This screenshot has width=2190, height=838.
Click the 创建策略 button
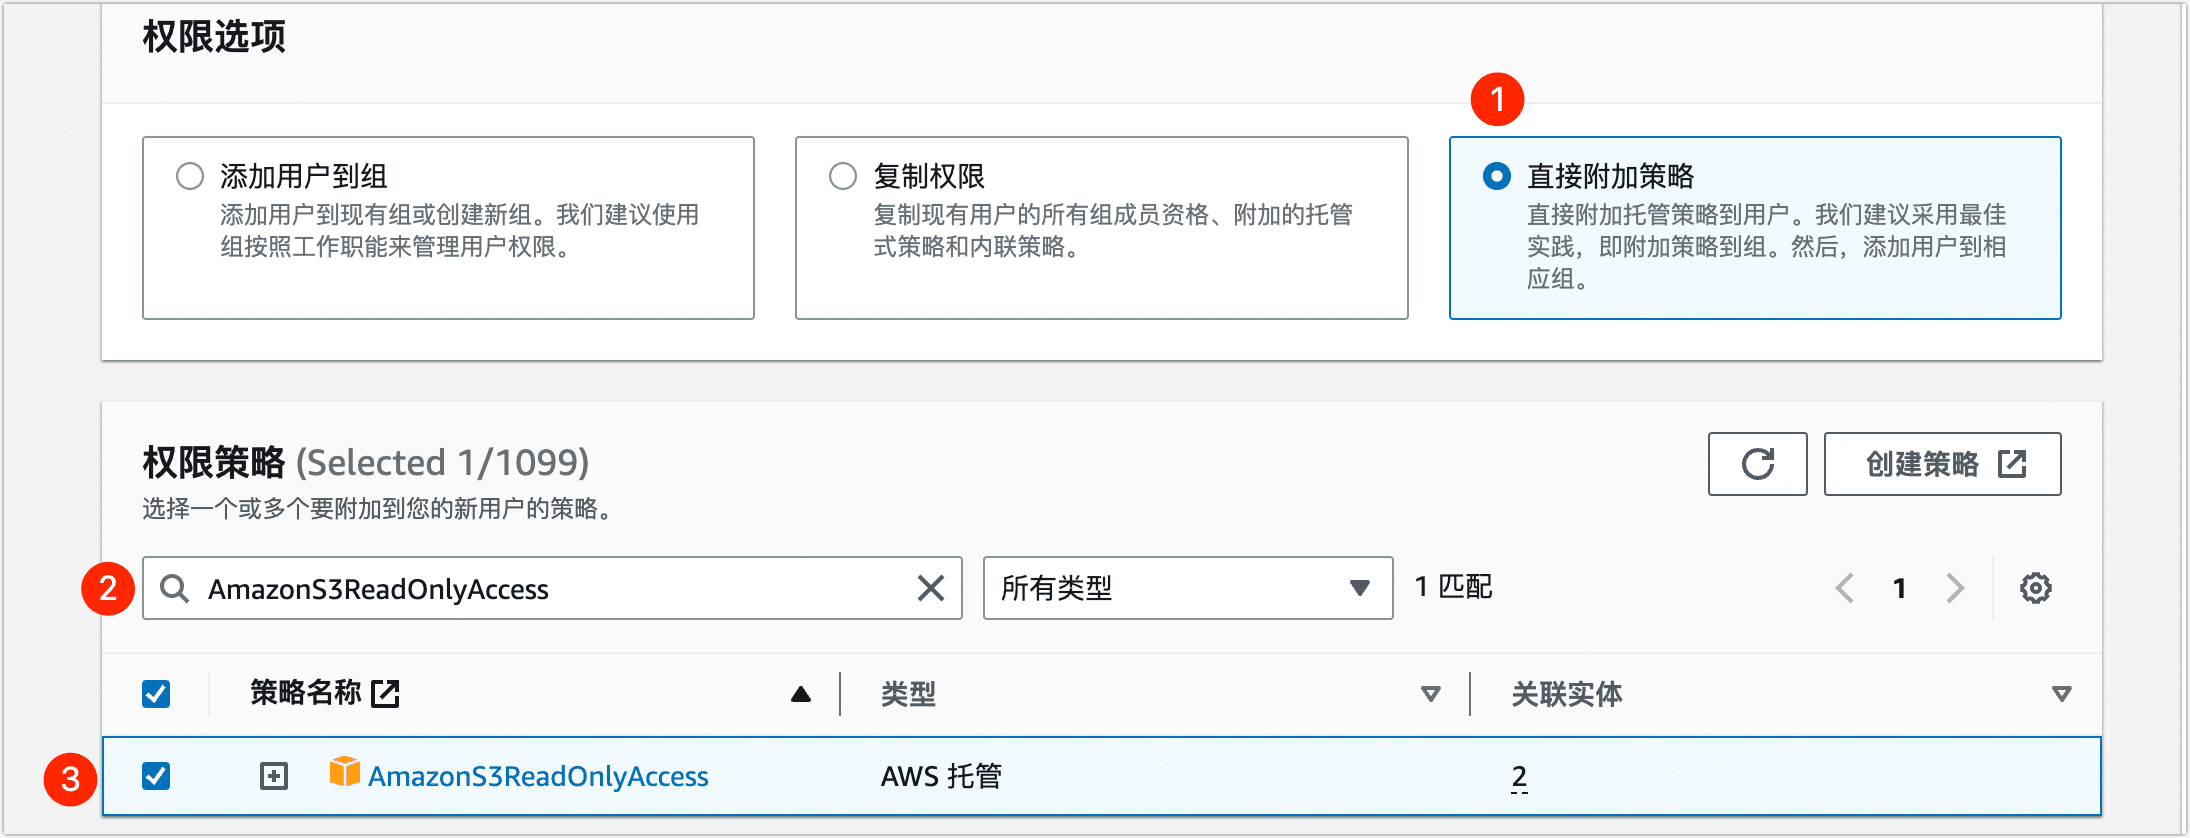[1942, 464]
